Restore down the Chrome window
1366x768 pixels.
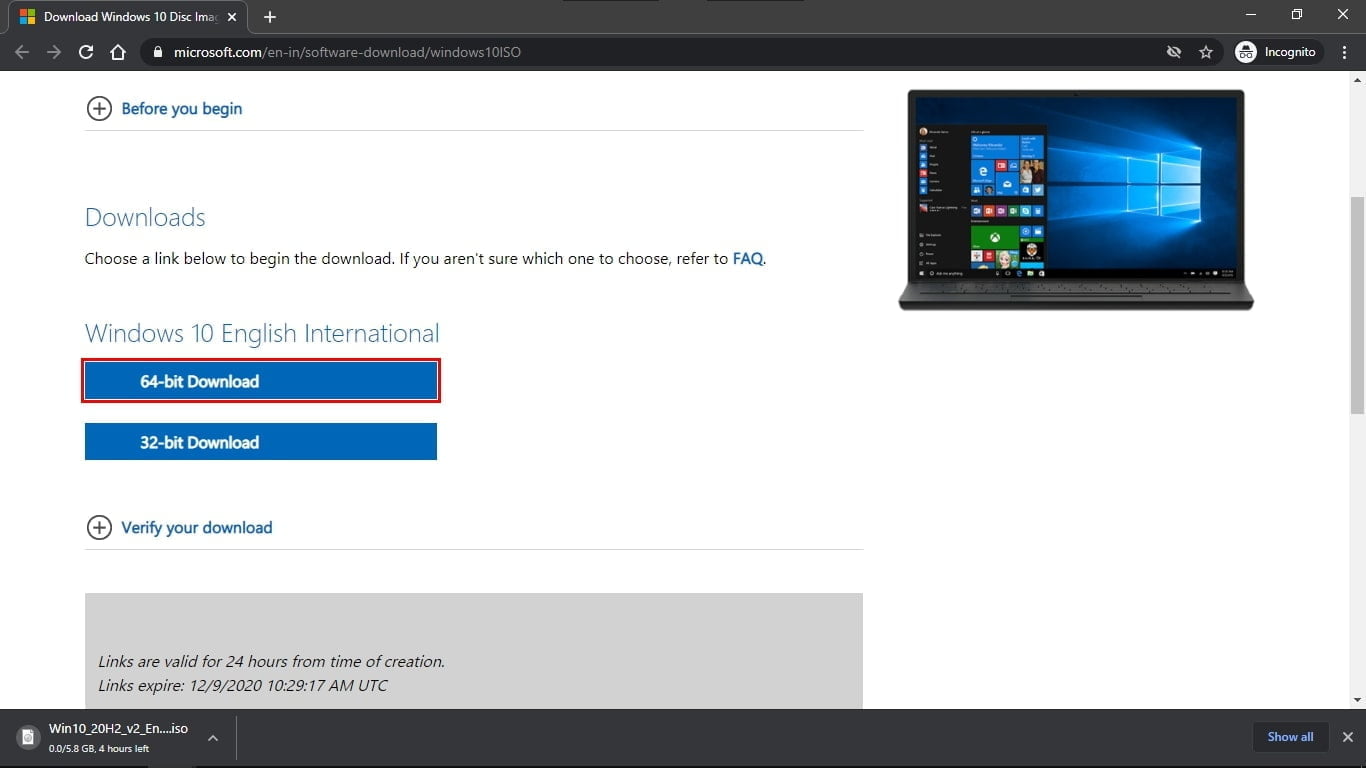pyautogui.click(x=1297, y=15)
